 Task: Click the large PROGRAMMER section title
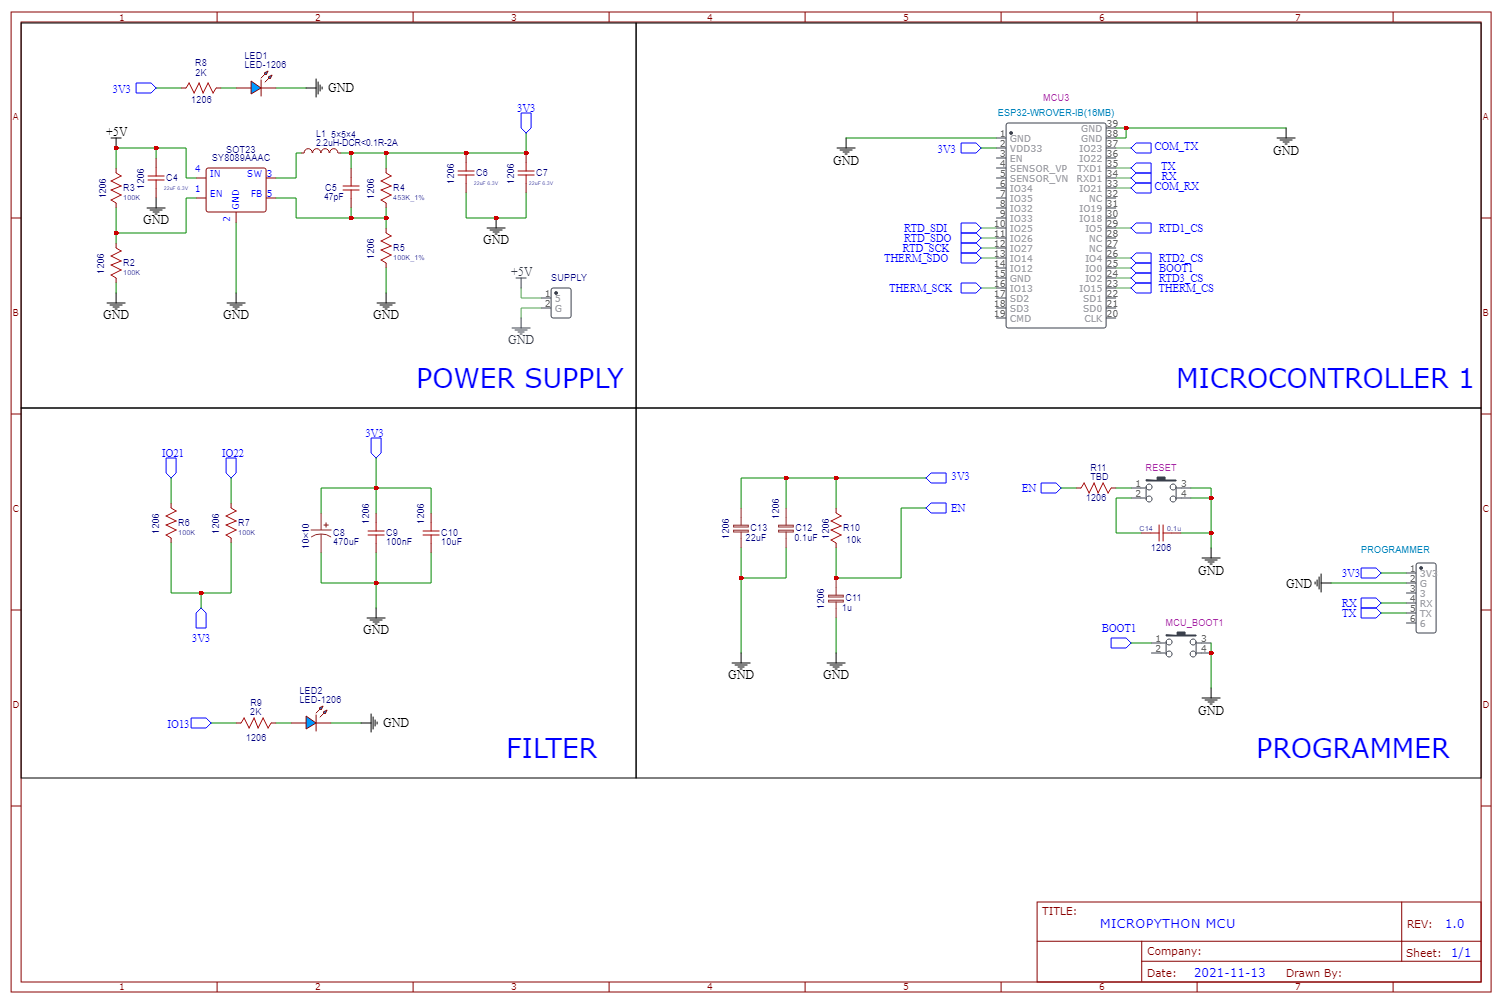pyautogui.click(x=1352, y=748)
